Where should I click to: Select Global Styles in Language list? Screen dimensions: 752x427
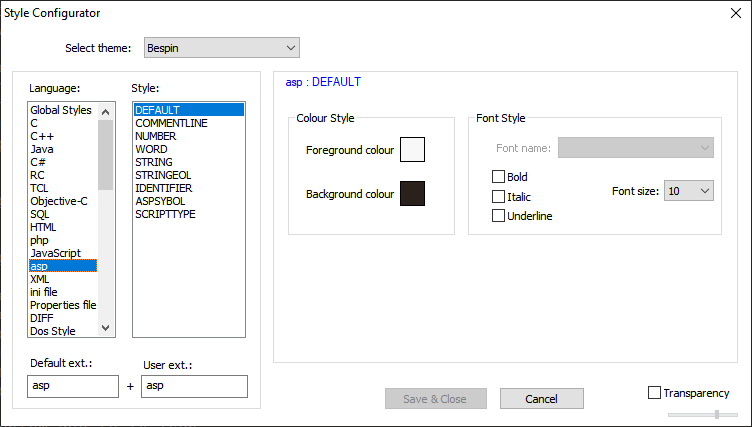61,110
